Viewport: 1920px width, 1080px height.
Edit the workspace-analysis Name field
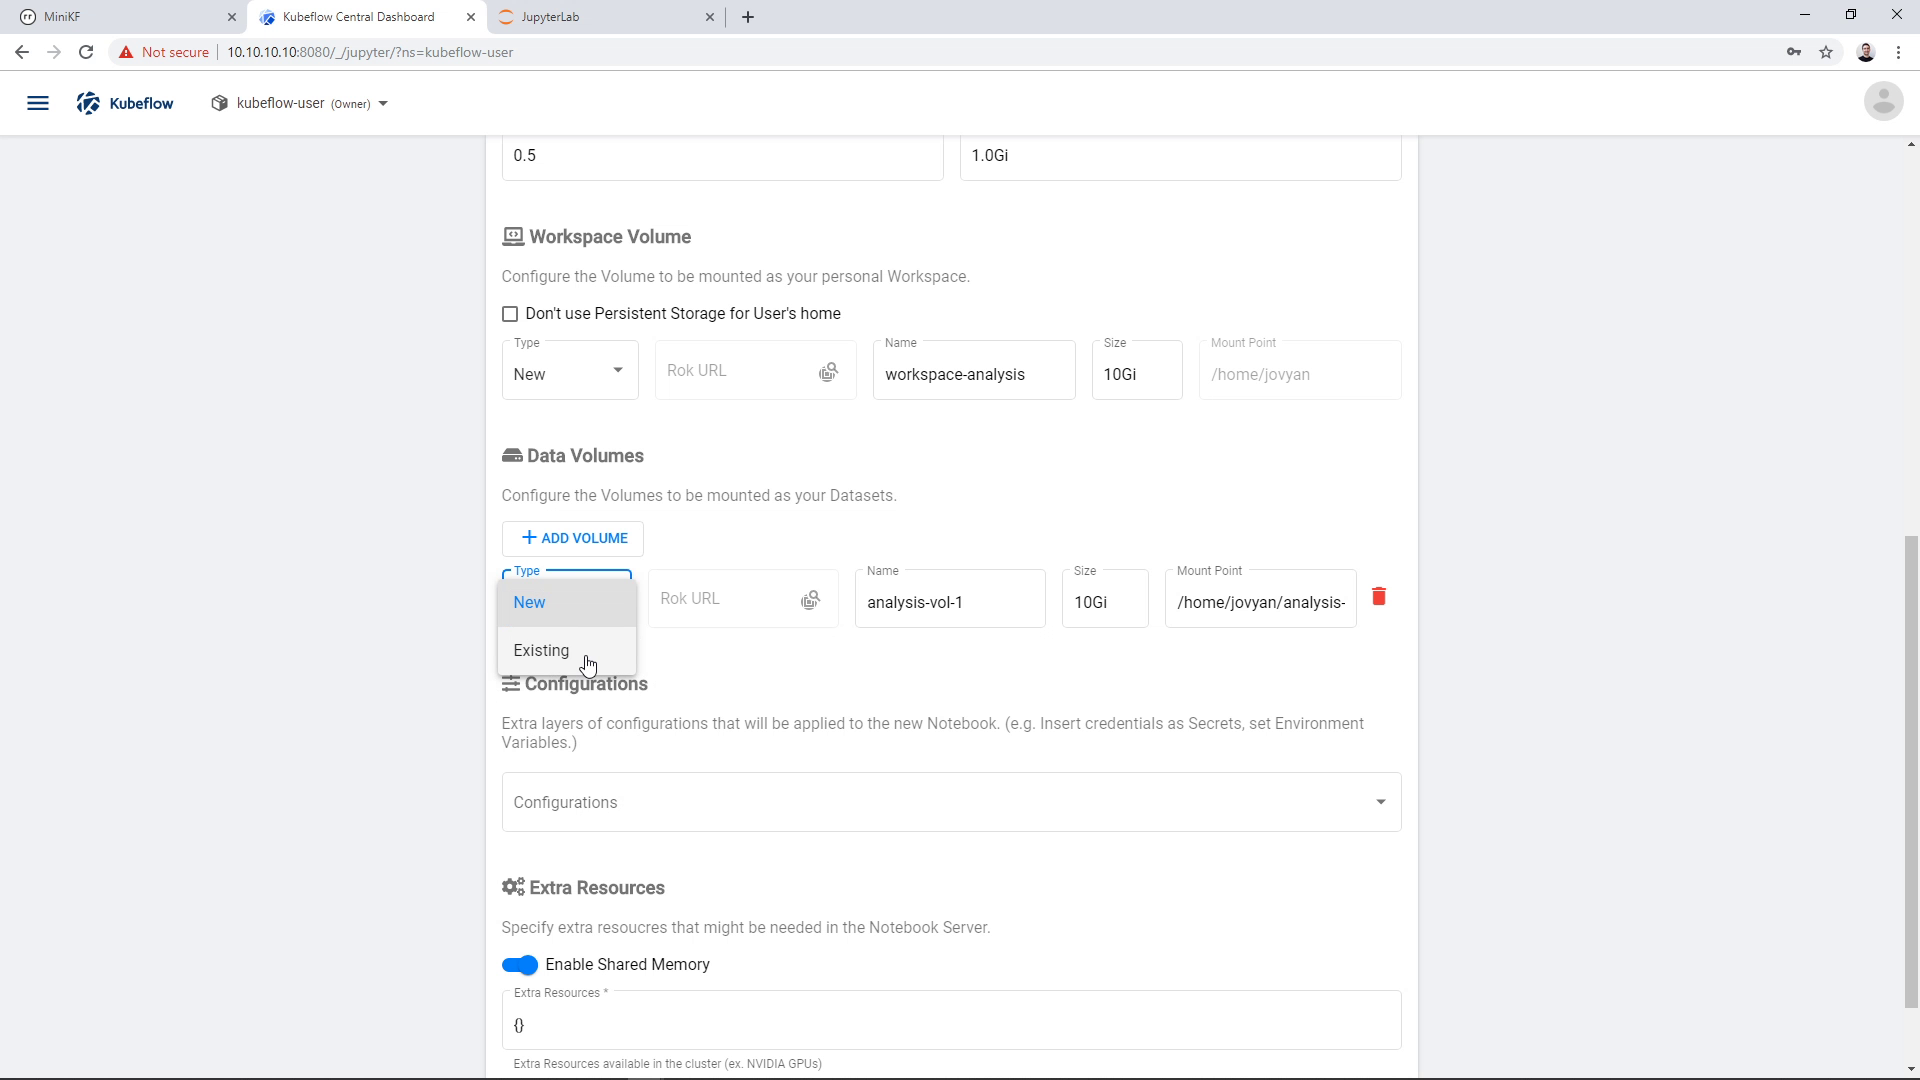(x=974, y=372)
